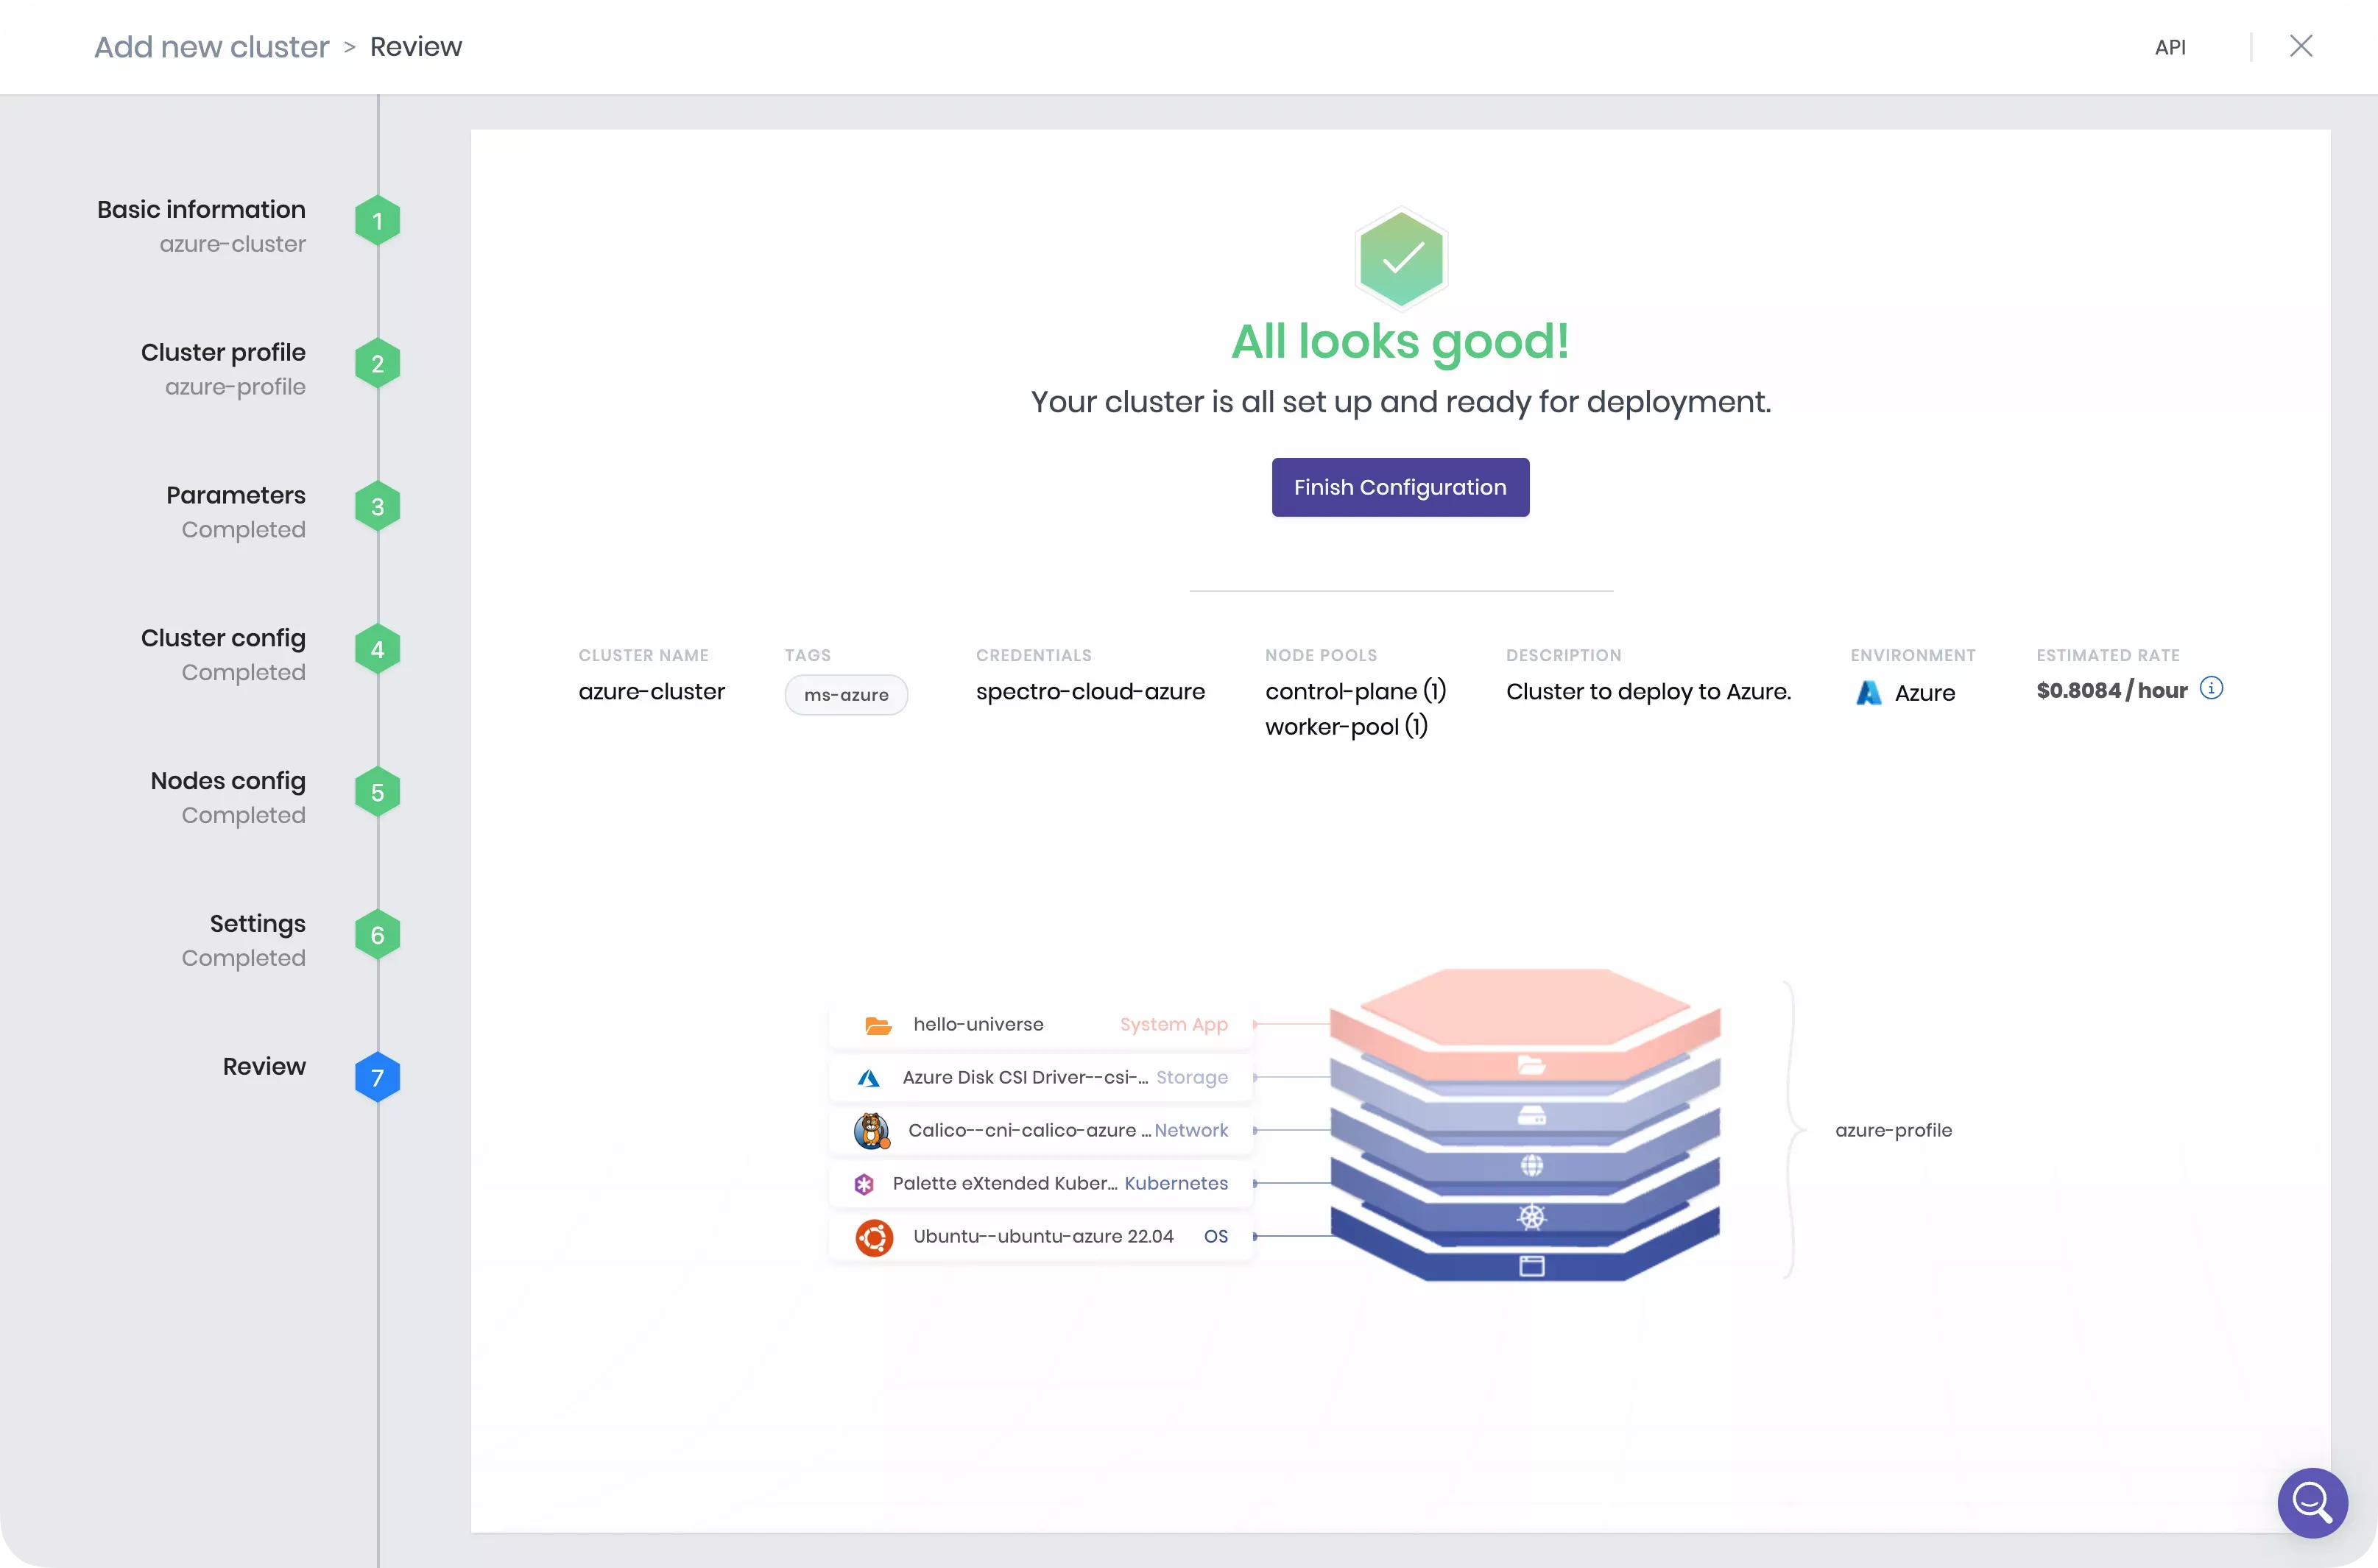Click the API menu item top right
Viewport: 2378px width, 1568px height.
2172,47
